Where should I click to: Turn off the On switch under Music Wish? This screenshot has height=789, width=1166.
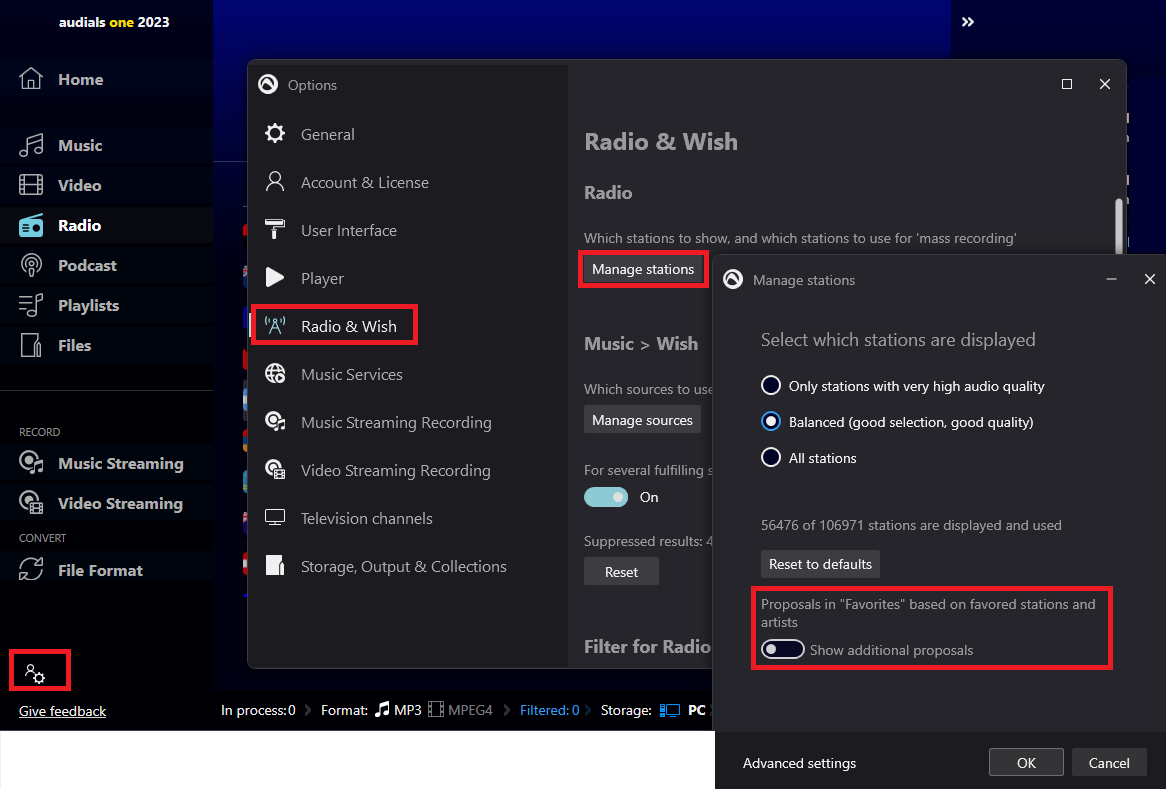click(606, 497)
